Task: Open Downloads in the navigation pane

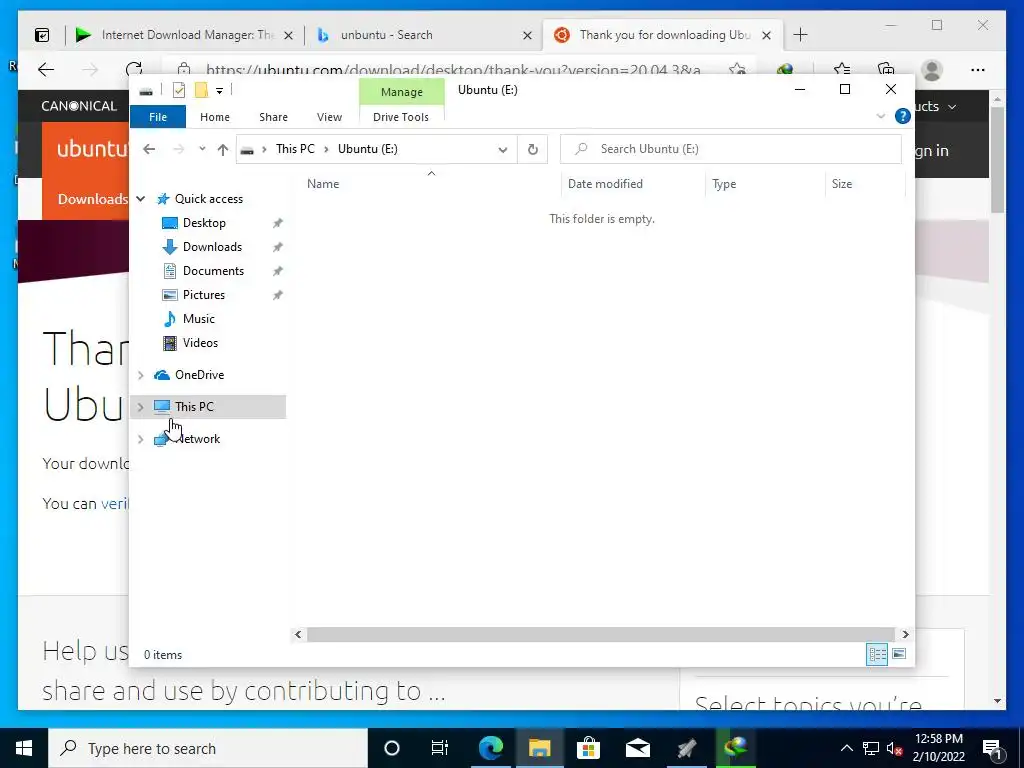Action: click(212, 247)
